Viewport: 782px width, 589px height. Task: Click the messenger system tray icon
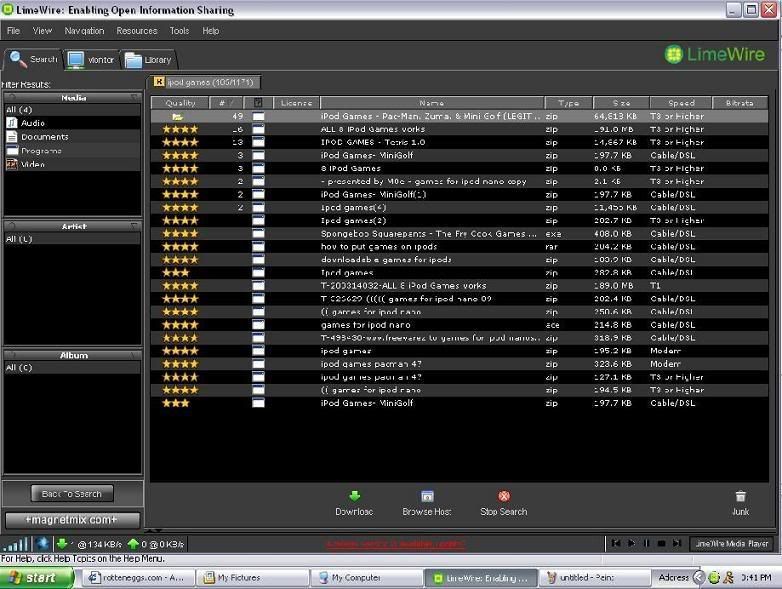click(x=729, y=578)
